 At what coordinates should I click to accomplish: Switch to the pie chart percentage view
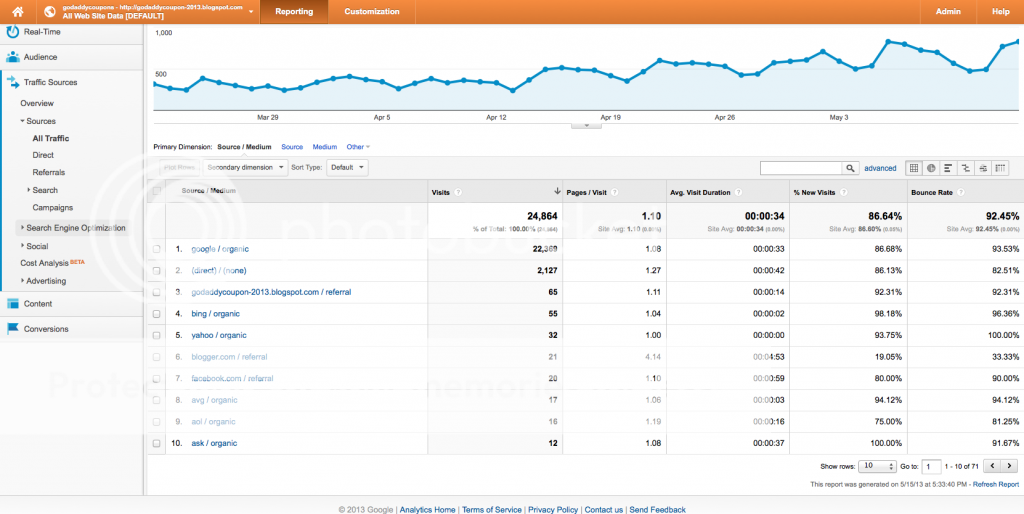tap(931, 168)
